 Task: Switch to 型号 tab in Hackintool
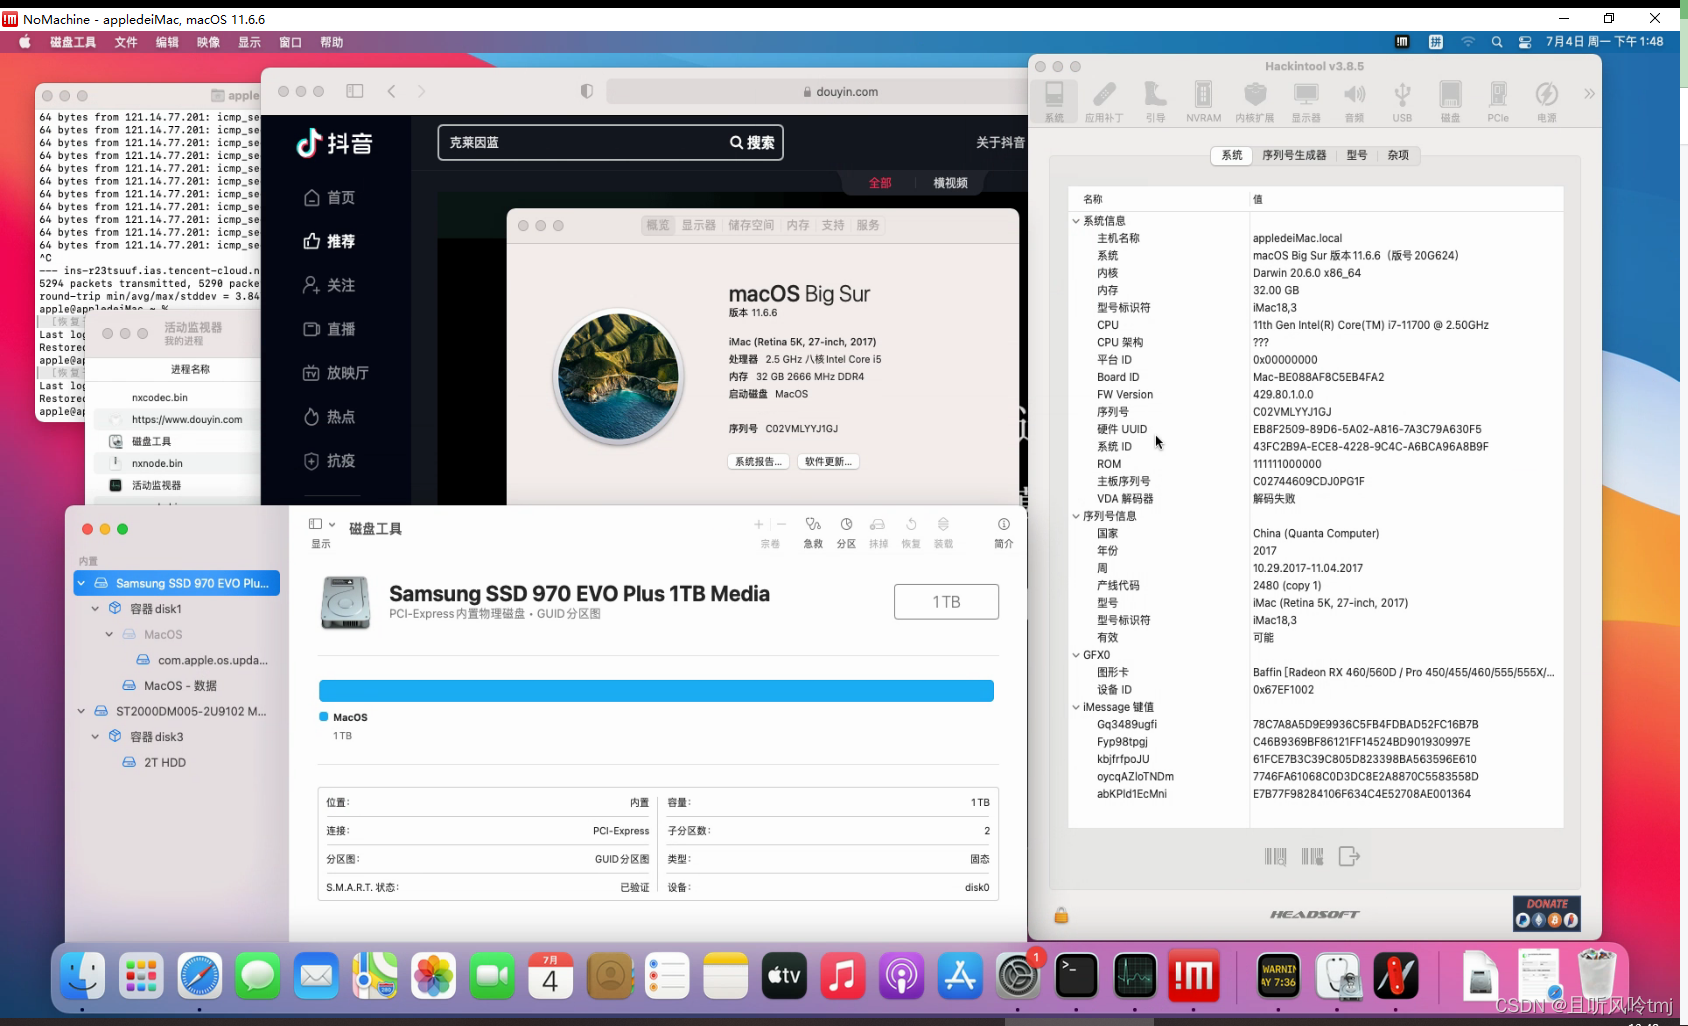coord(1356,155)
